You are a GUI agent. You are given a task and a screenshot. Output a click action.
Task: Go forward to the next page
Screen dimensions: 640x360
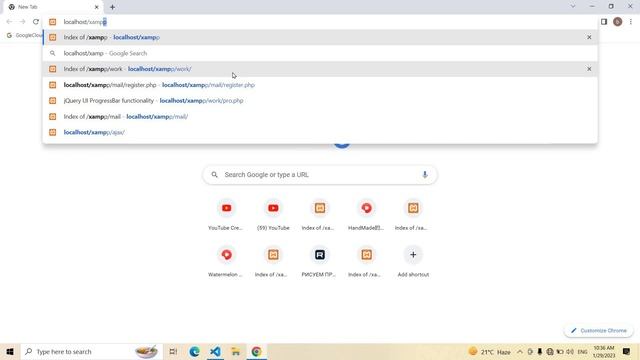click(x=22, y=22)
